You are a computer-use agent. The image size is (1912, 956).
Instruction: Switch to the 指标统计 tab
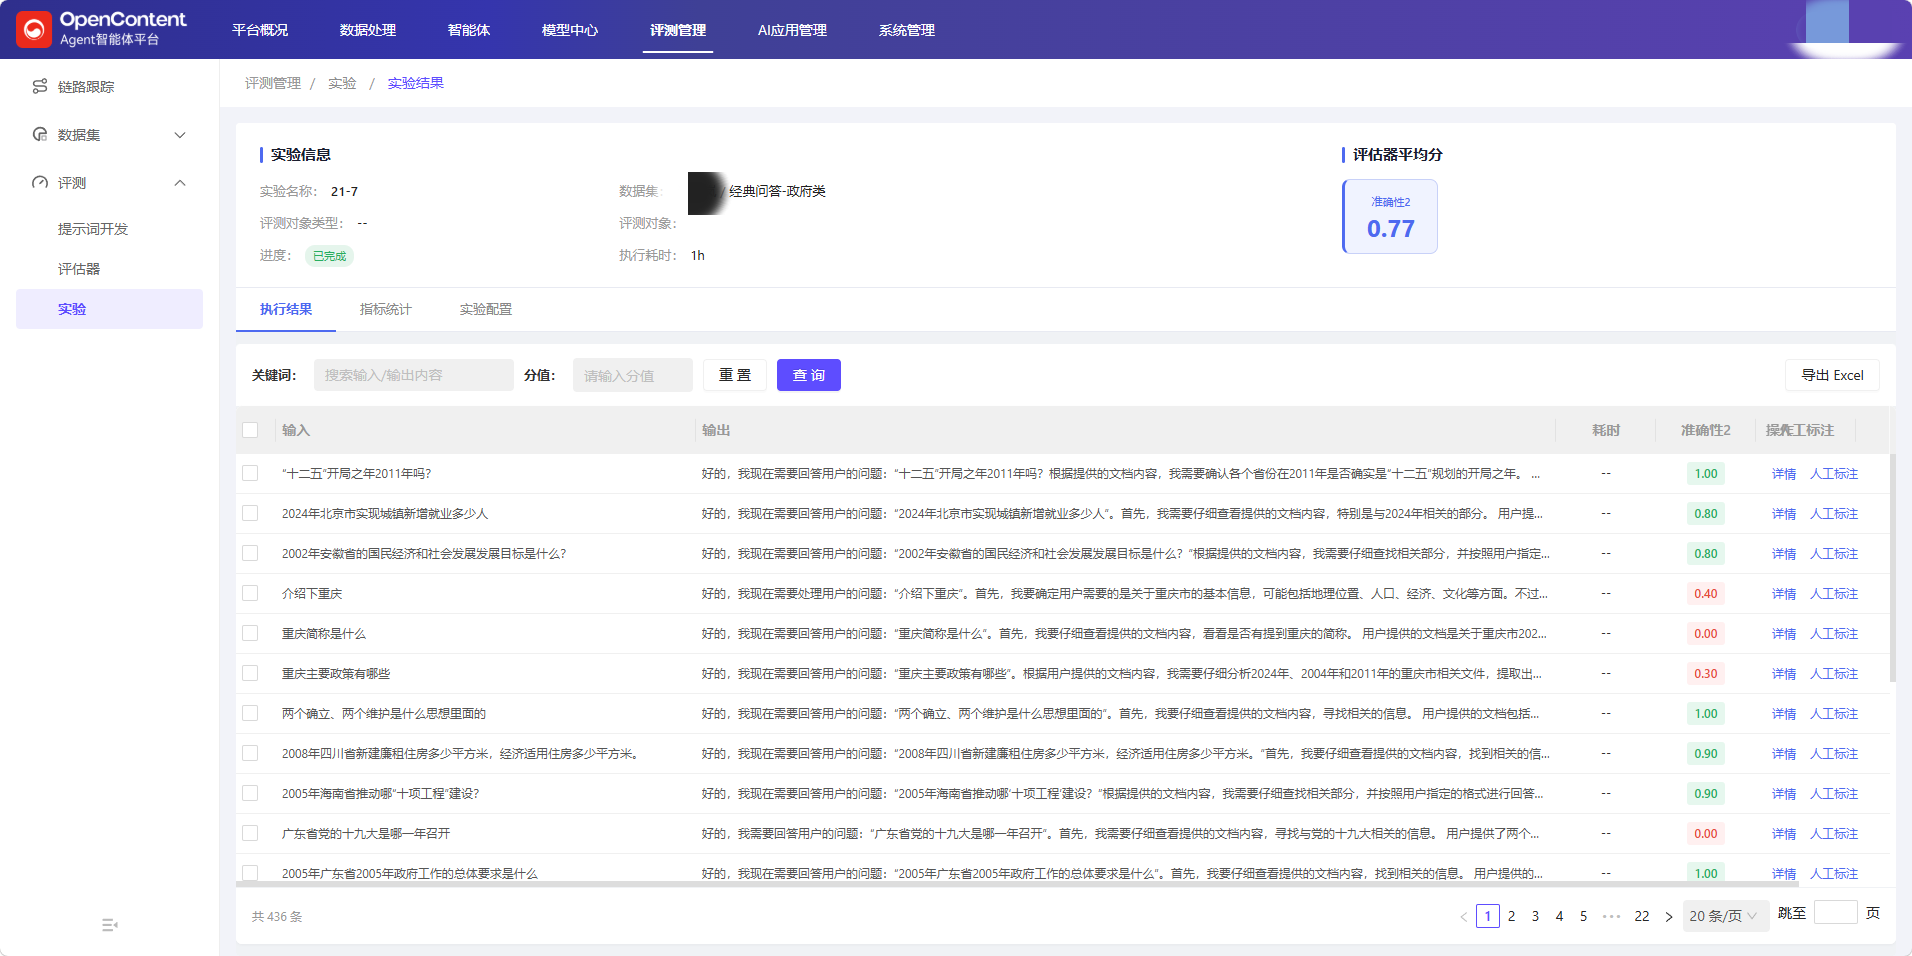386,309
